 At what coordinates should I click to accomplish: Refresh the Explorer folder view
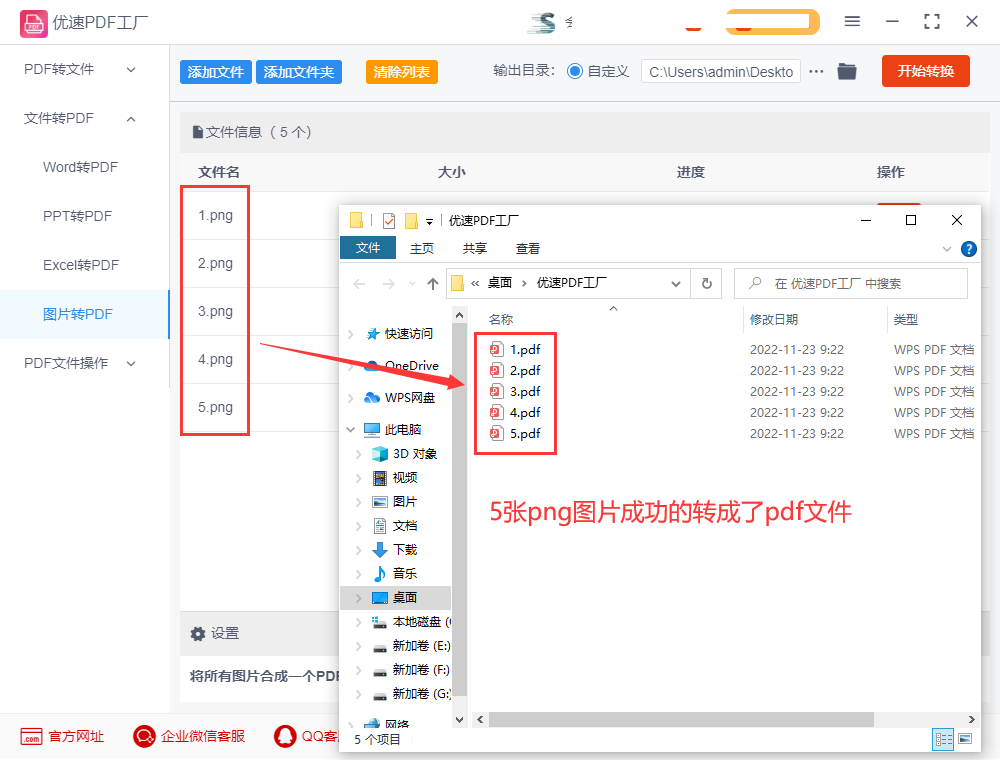tap(707, 284)
